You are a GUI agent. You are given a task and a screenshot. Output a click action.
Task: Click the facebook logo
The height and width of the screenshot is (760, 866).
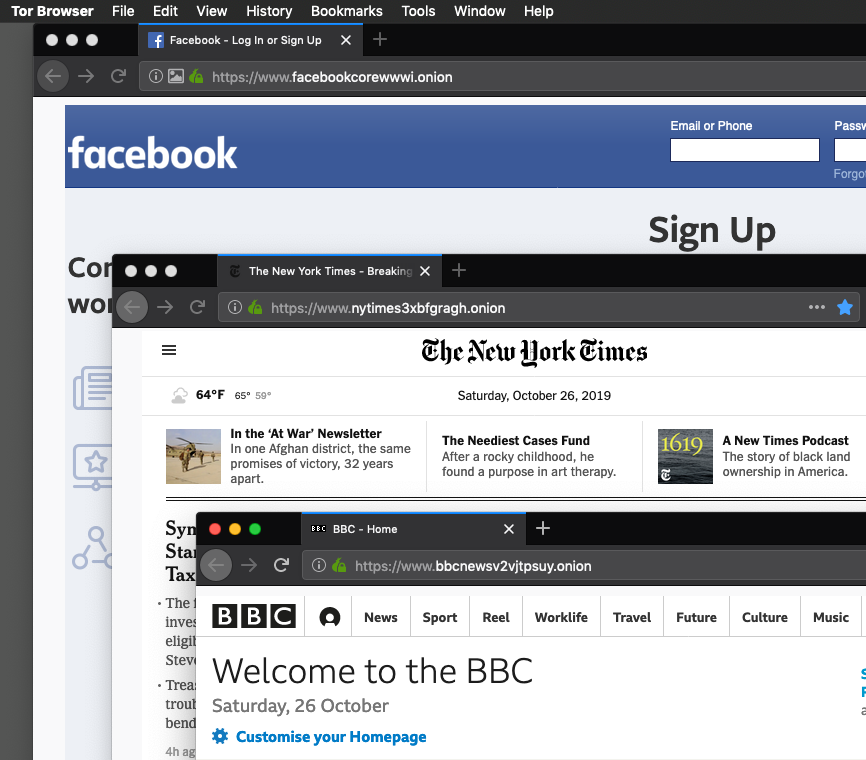click(x=152, y=153)
